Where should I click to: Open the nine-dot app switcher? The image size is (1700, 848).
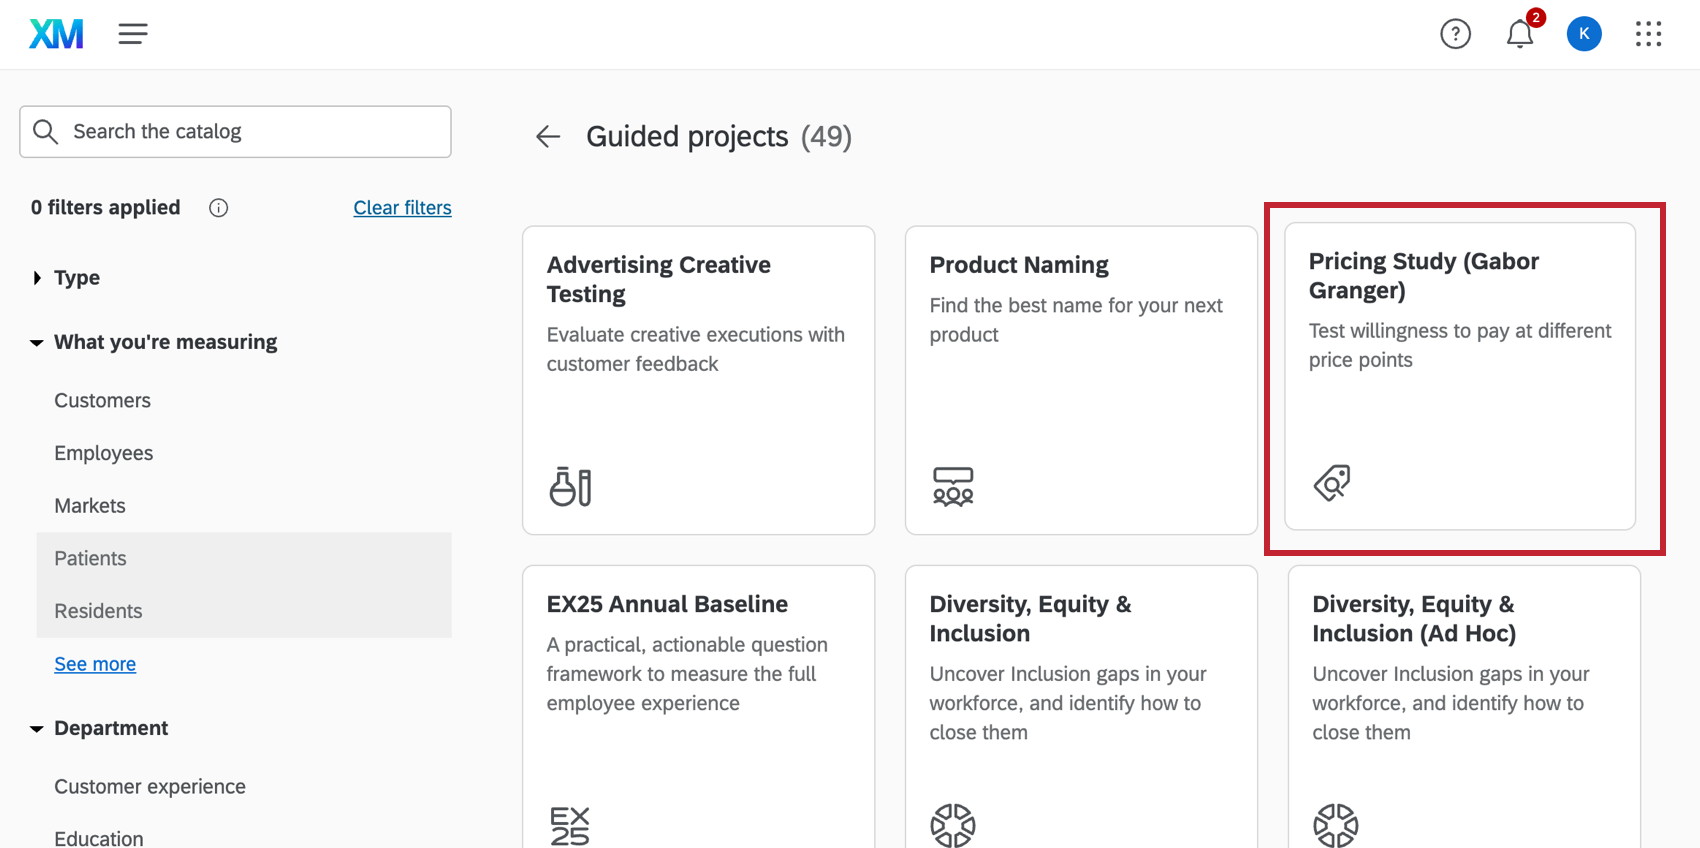(x=1648, y=34)
